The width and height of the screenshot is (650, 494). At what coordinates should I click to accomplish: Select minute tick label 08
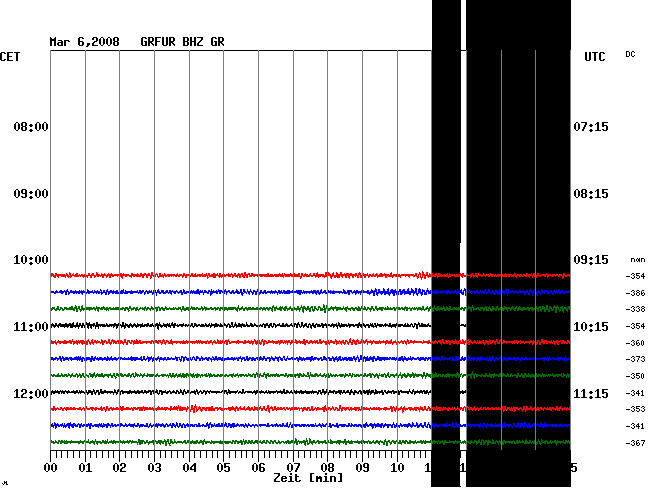(327, 468)
